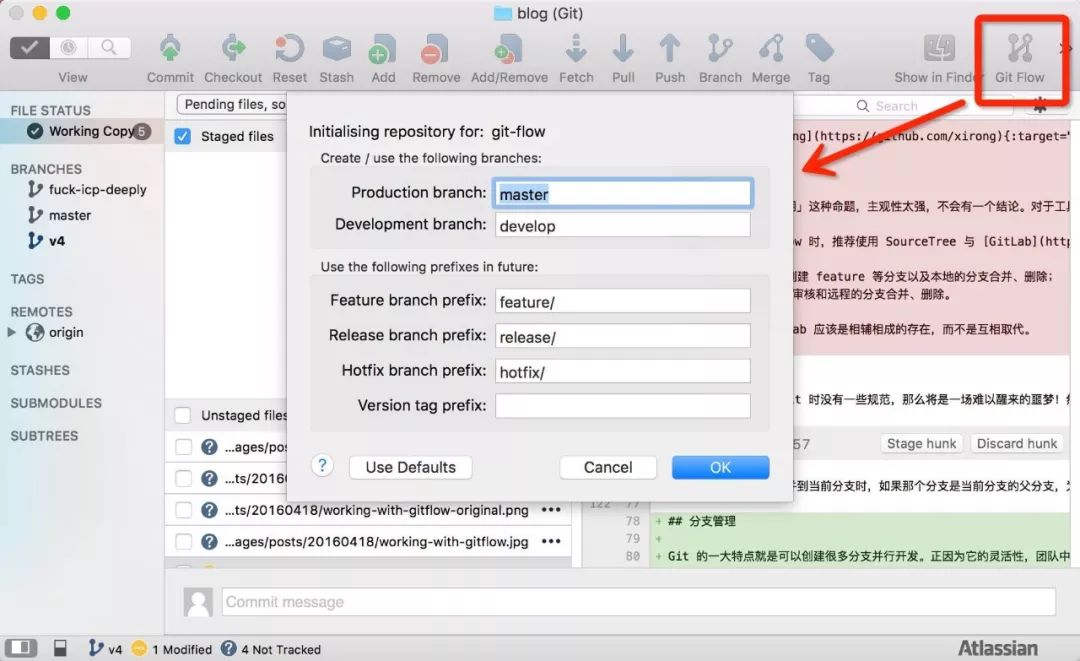Confirm the dialog with OK
Screen dimensions: 1080x661
tap(720, 468)
